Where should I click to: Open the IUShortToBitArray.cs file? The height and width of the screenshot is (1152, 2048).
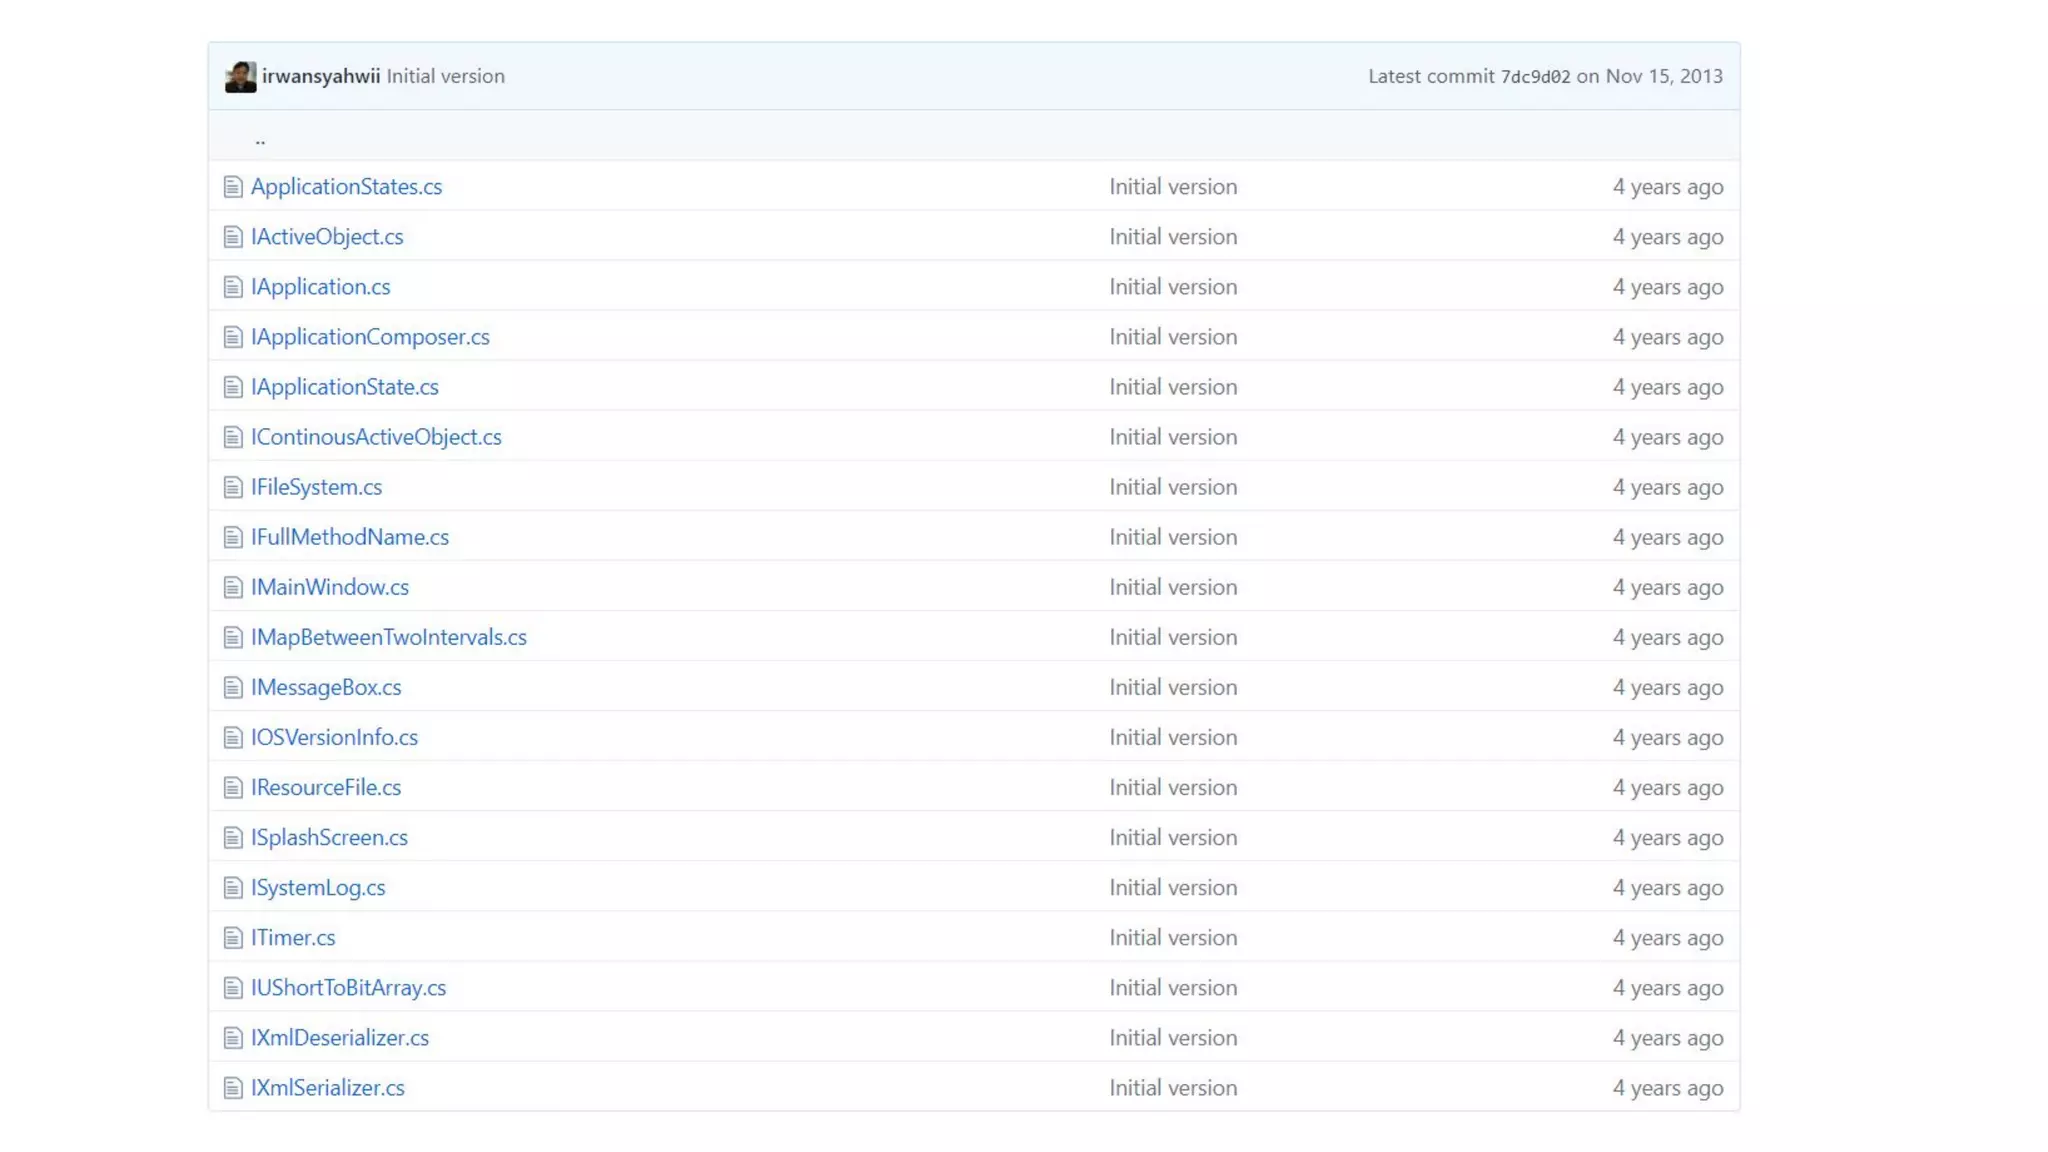(x=348, y=988)
